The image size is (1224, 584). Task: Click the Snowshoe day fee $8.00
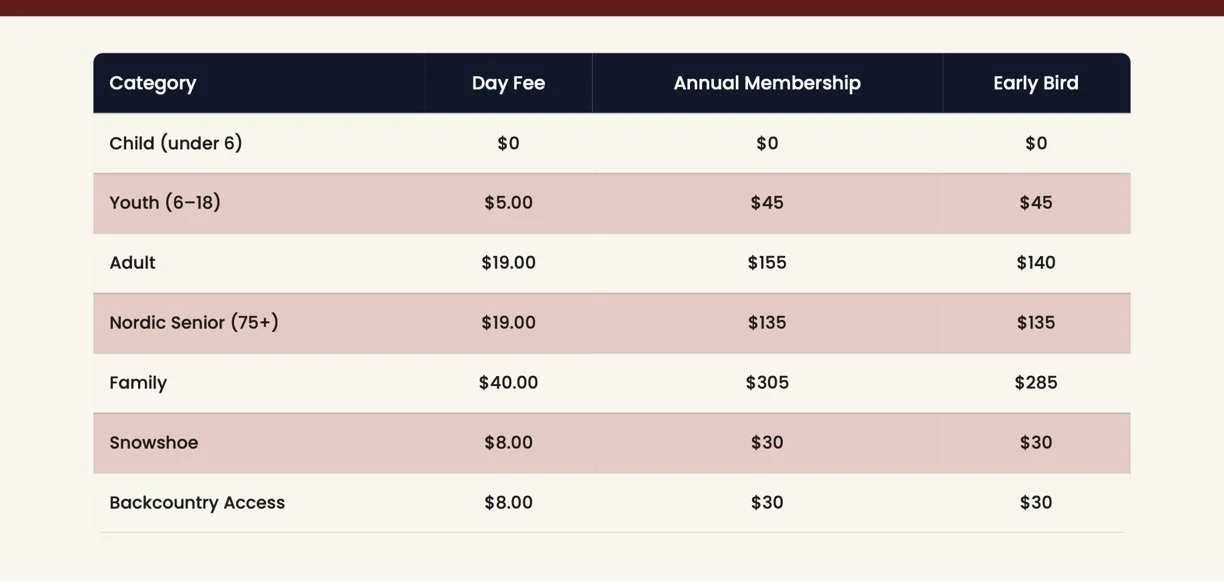pyautogui.click(x=508, y=443)
